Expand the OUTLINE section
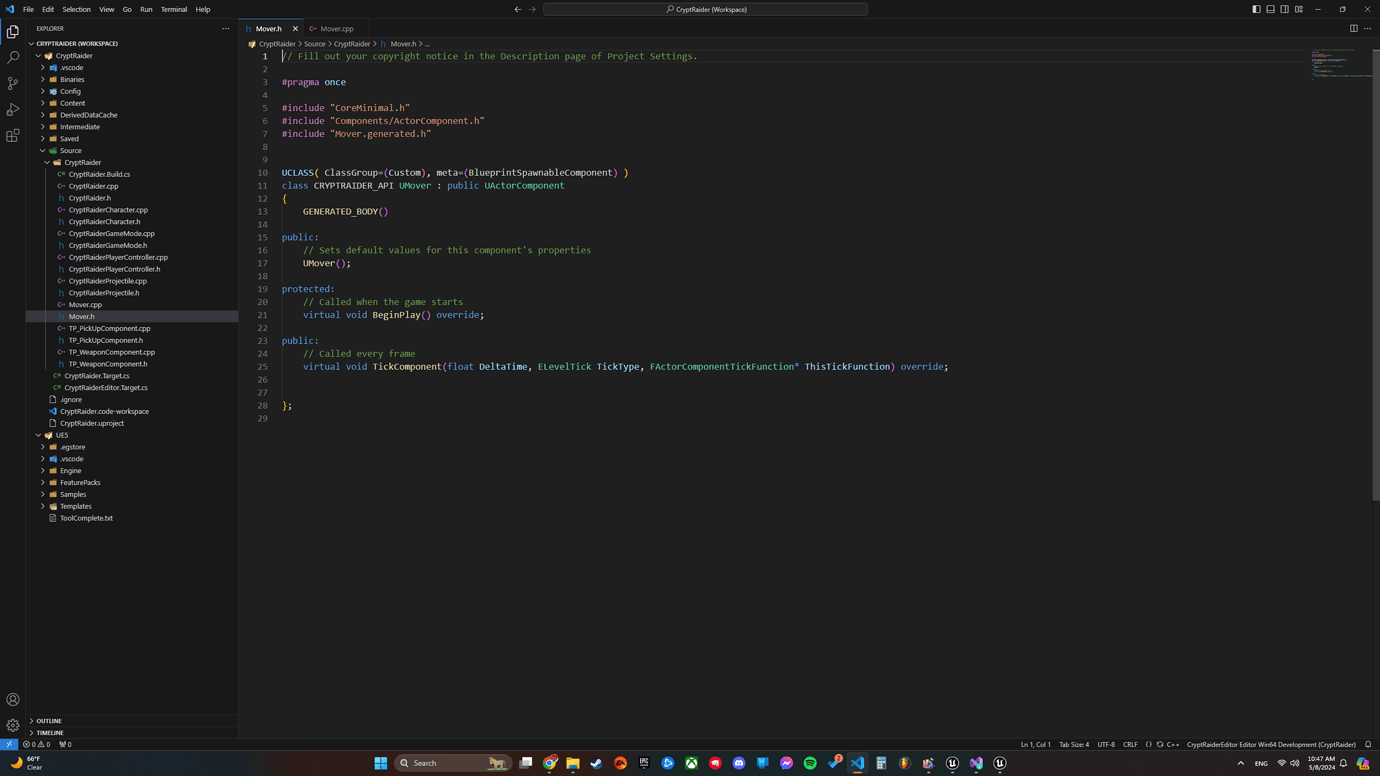The height and width of the screenshot is (776, 1380). (x=48, y=720)
